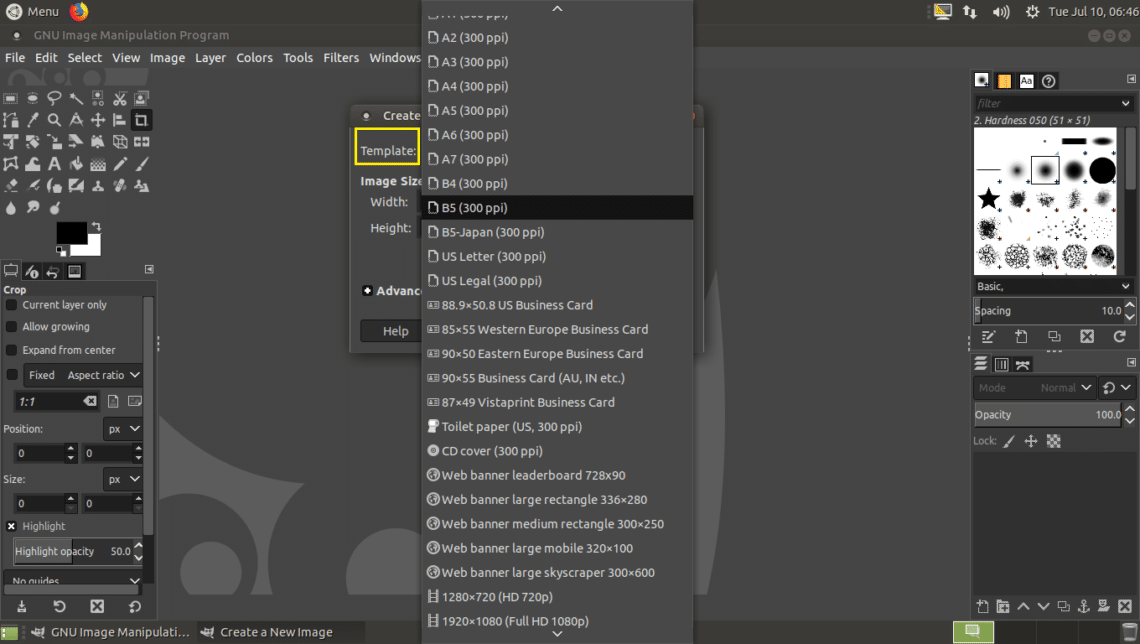This screenshot has width=1140, height=644.
Task: Toggle lock pixels brush icon
Action: point(1009,441)
